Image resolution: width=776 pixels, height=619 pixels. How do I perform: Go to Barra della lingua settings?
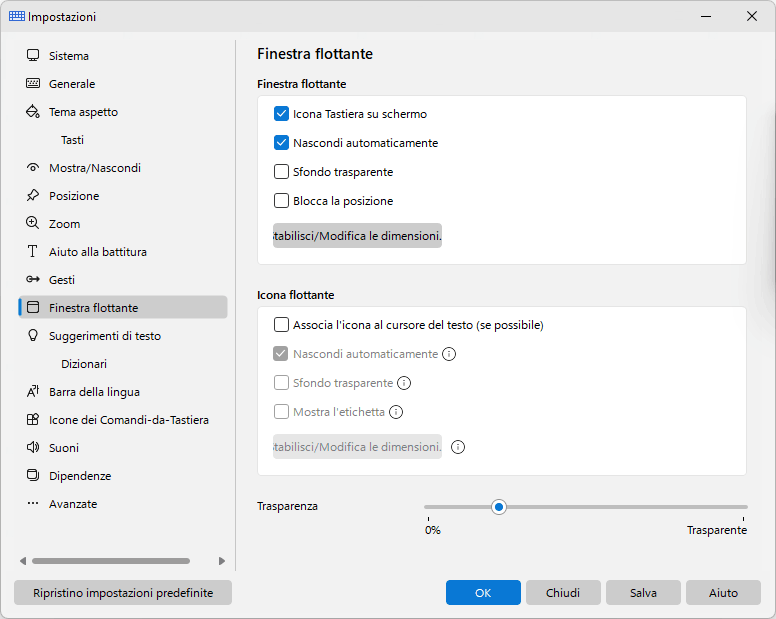123,391
